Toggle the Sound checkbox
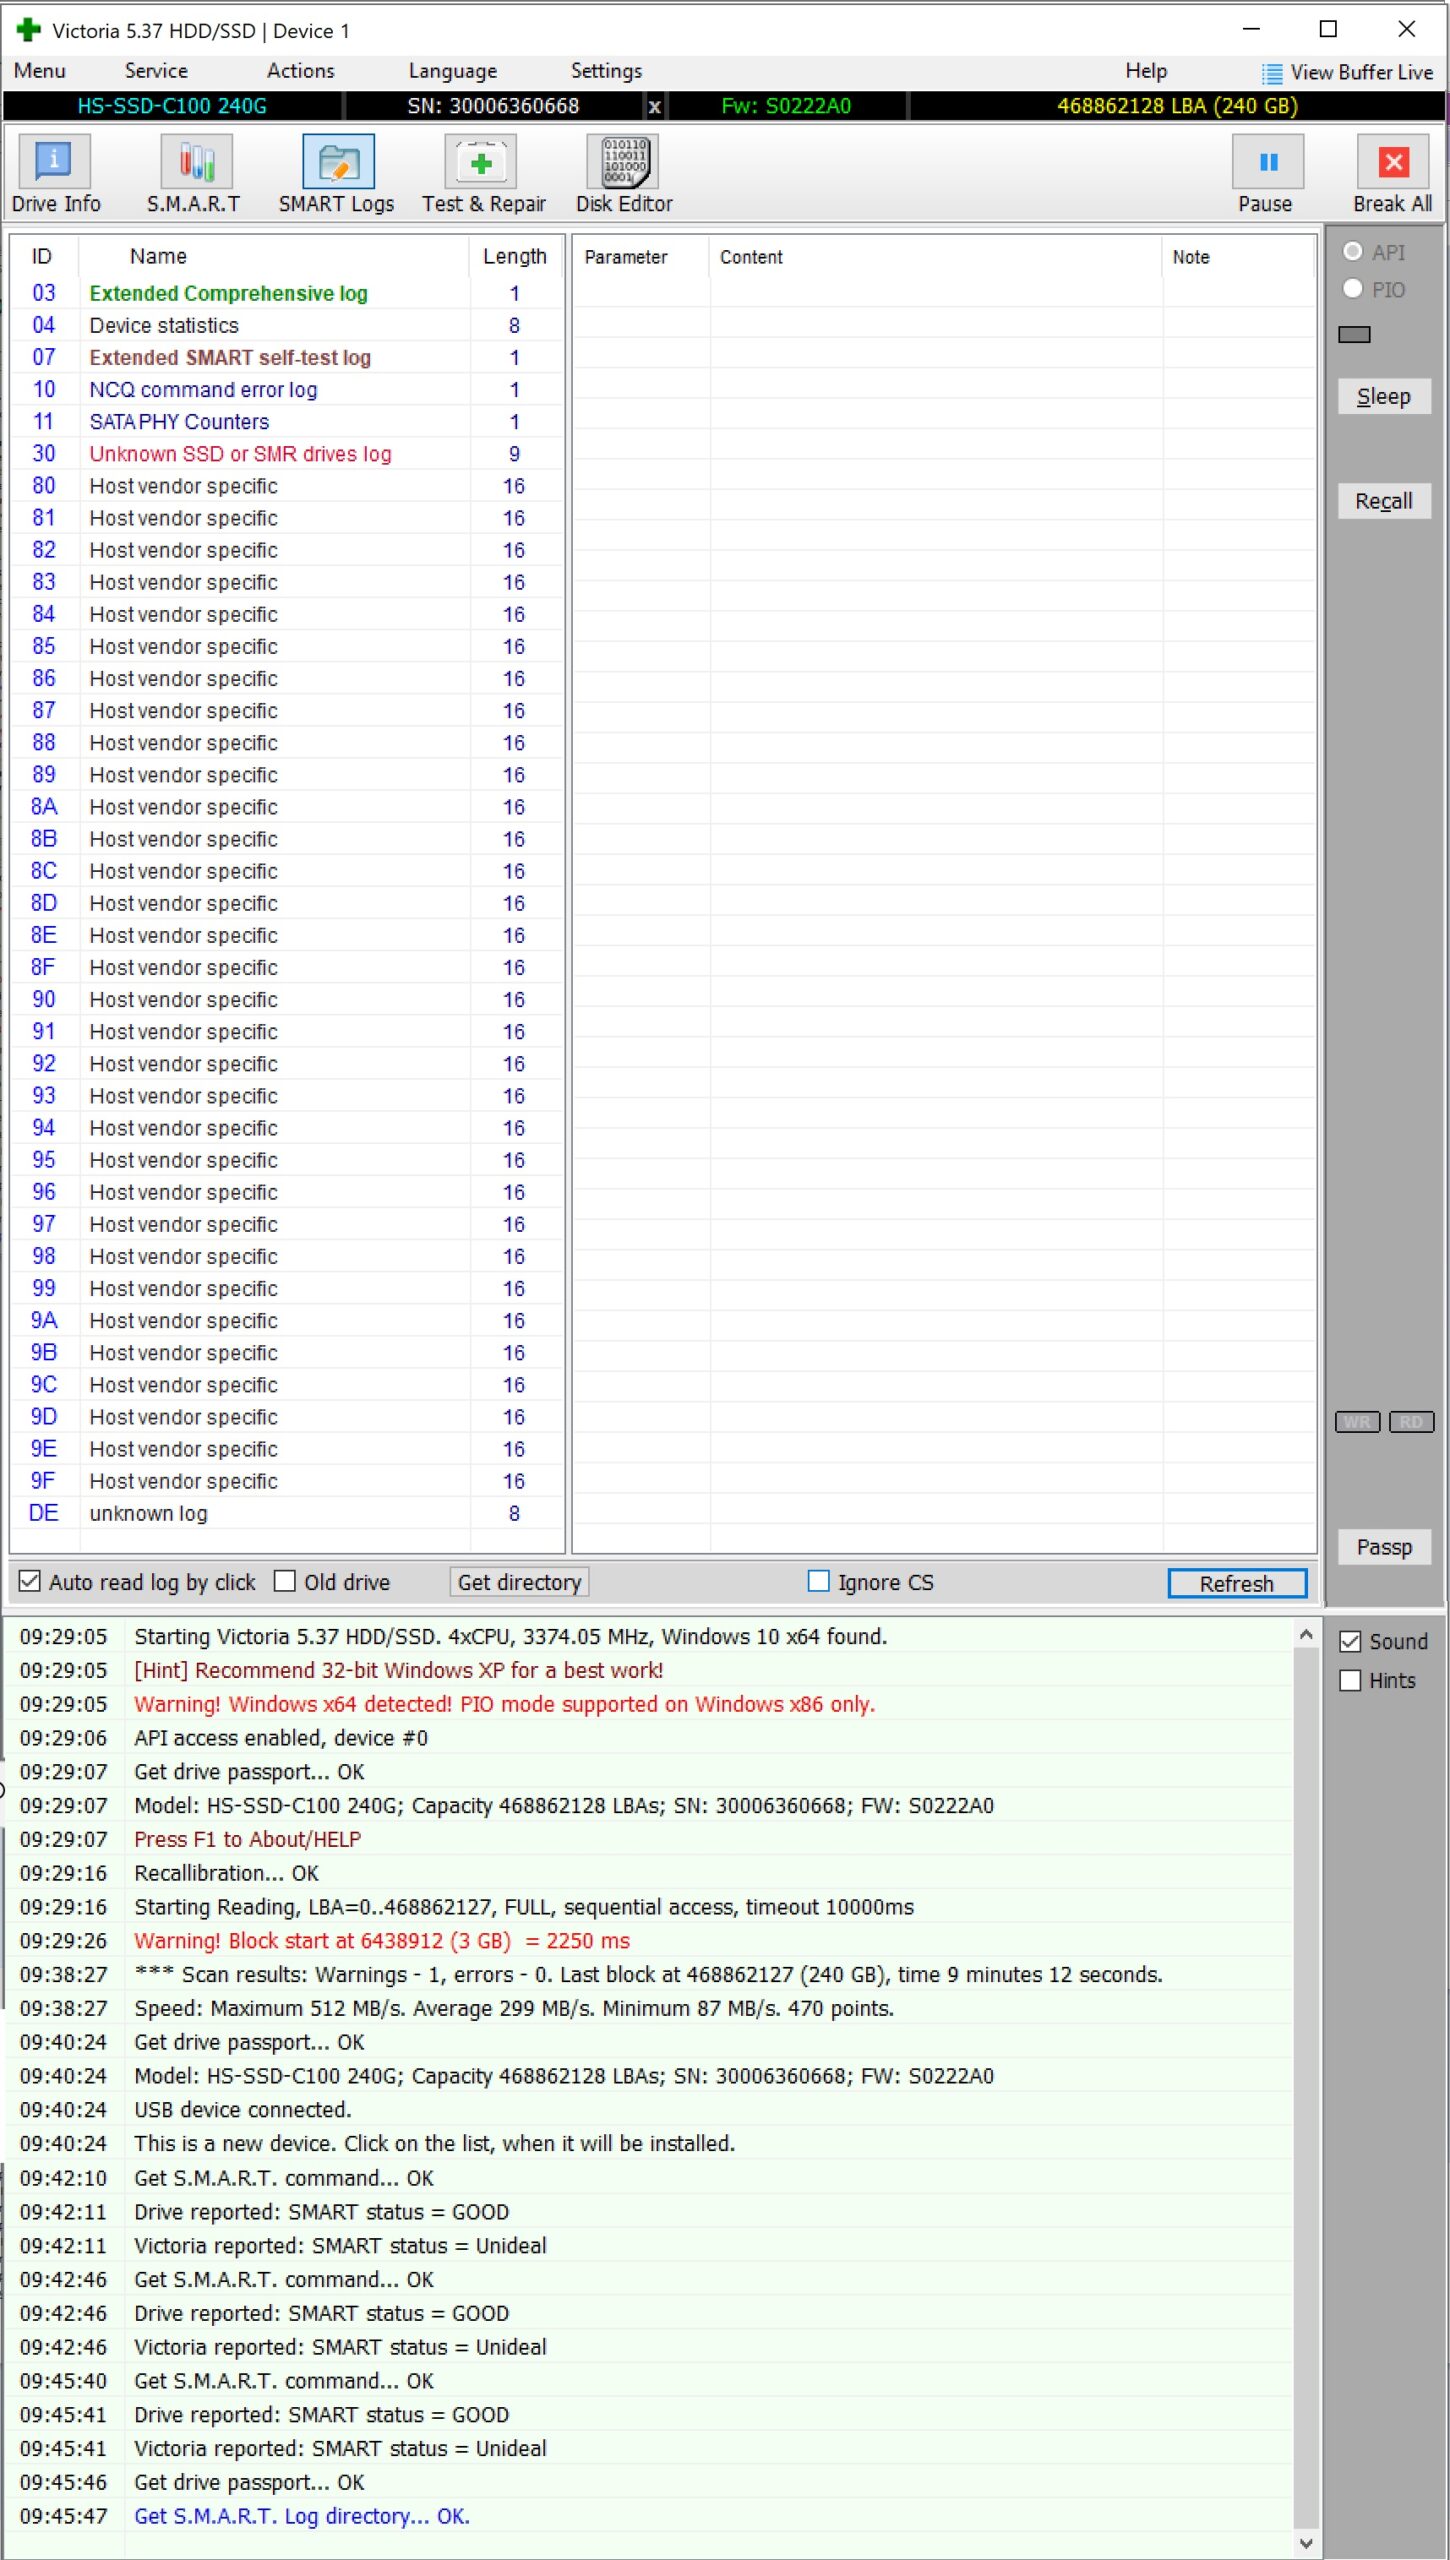The width and height of the screenshot is (1450, 2560). (x=1350, y=1642)
